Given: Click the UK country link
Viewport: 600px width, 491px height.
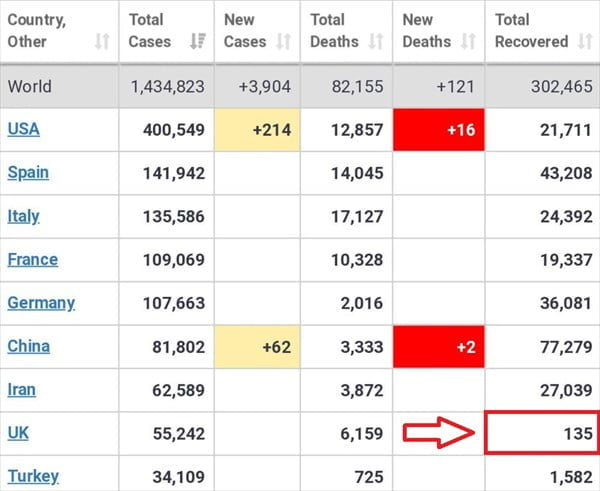Looking at the screenshot, I should (x=18, y=433).
